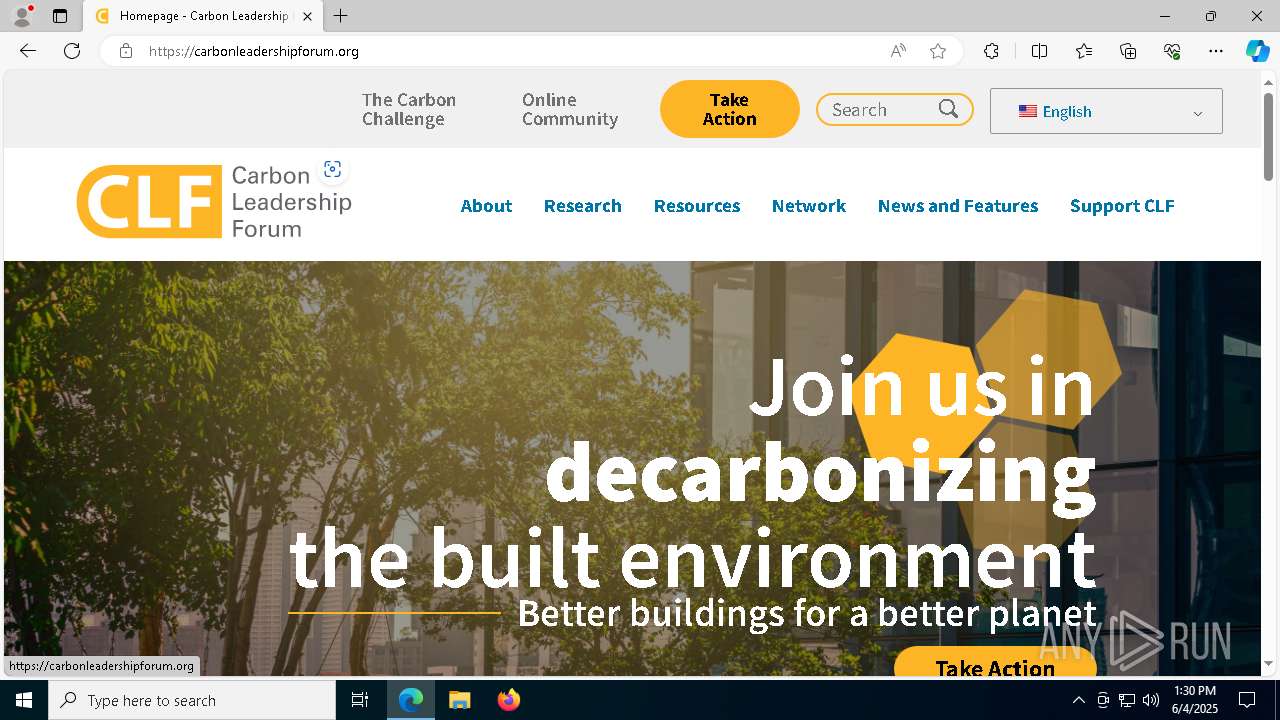Click the scrollbar down arrow
This screenshot has width=1280, height=720.
click(1269, 663)
